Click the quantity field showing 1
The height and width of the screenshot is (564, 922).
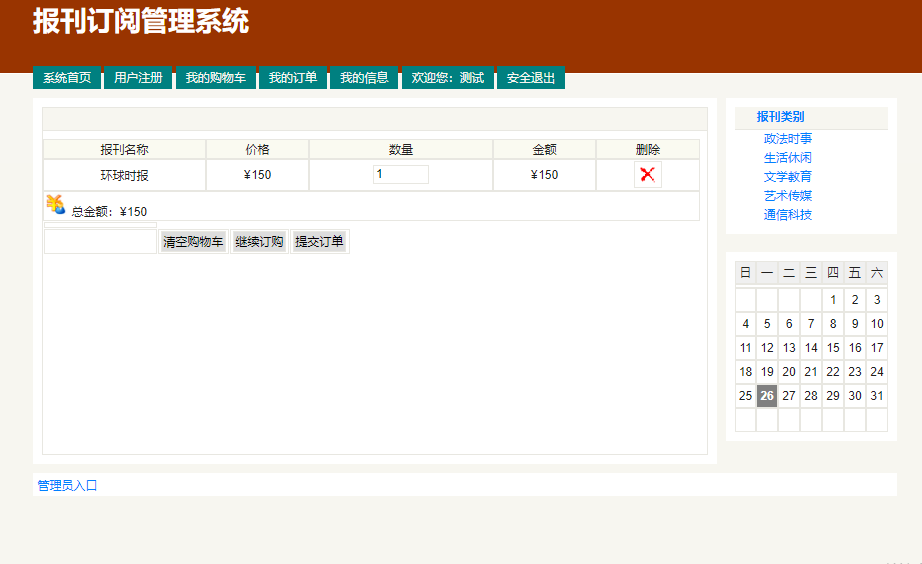(400, 174)
